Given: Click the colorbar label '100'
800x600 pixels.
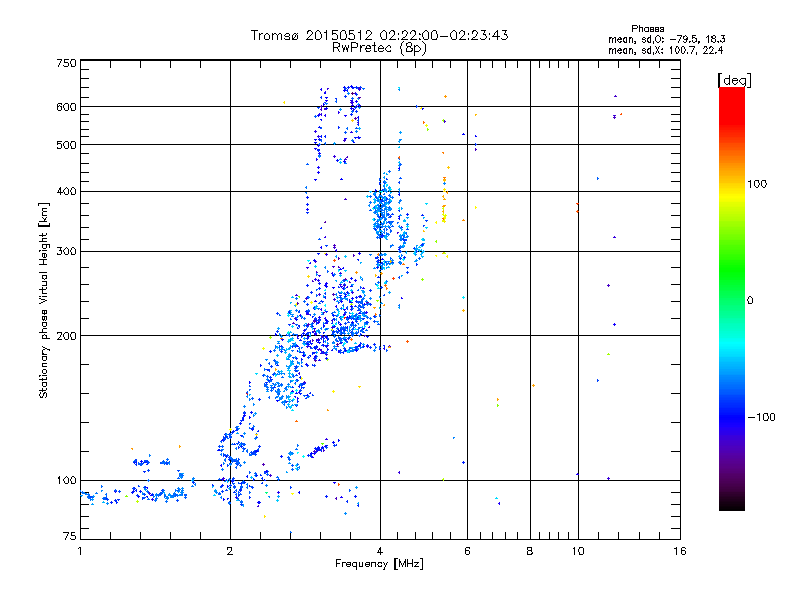Looking at the screenshot, I should (757, 184).
